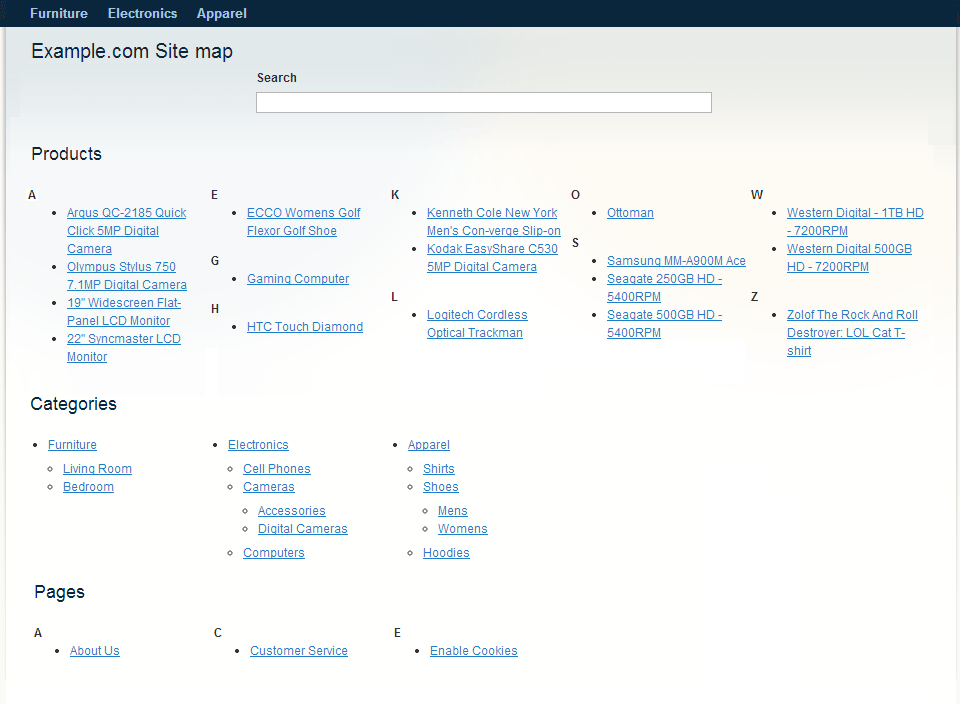Open Western Digital 500GB HD link
This screenshot has height=704, width=960.
pos(849,258)
